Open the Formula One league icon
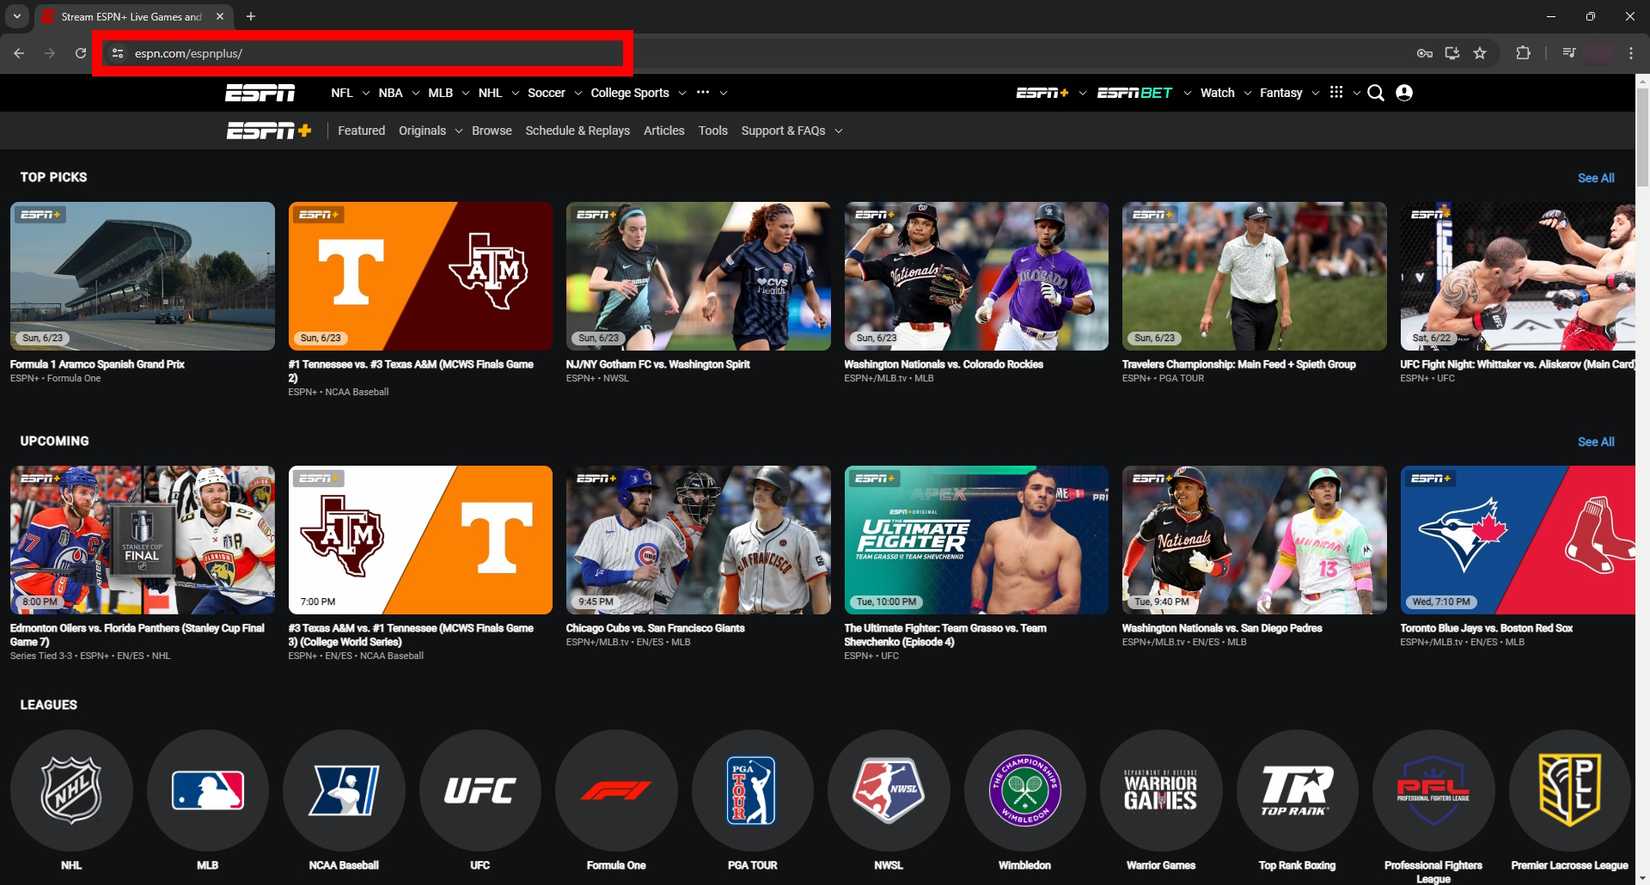Screen dimensions: 1650x885 tap(616, 791)
